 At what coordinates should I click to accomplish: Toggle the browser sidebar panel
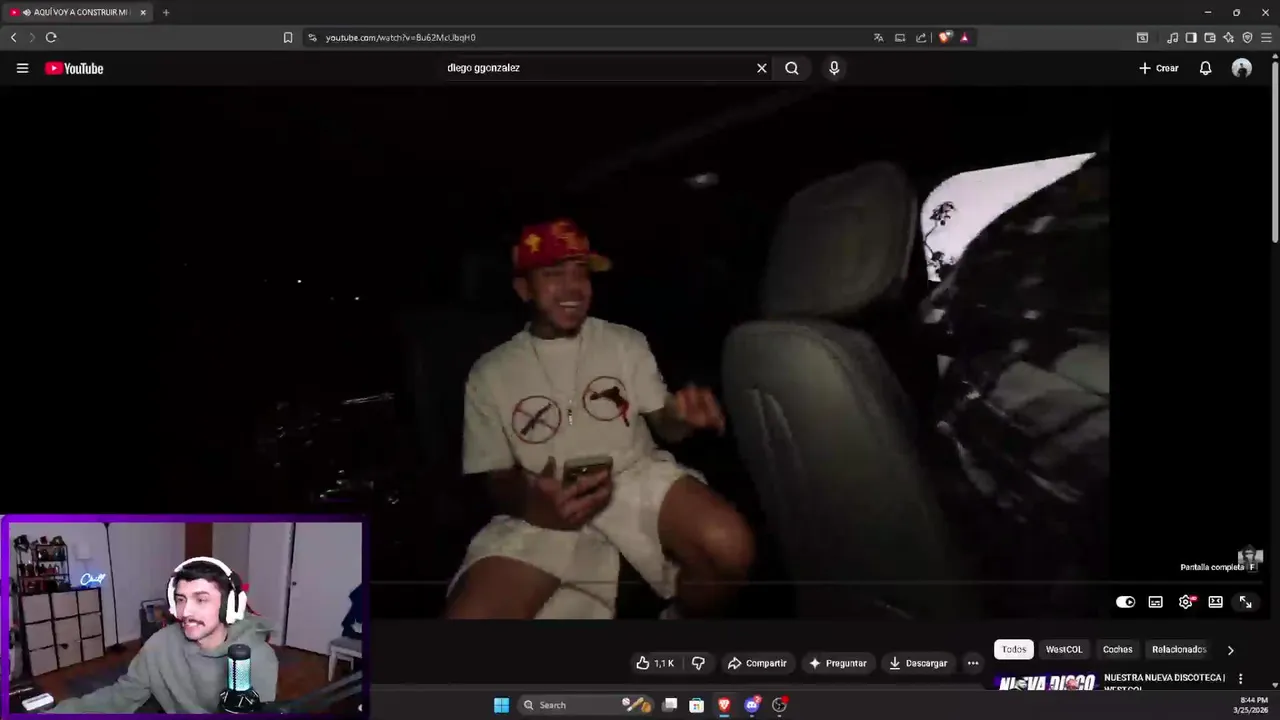click(1191, 37)
